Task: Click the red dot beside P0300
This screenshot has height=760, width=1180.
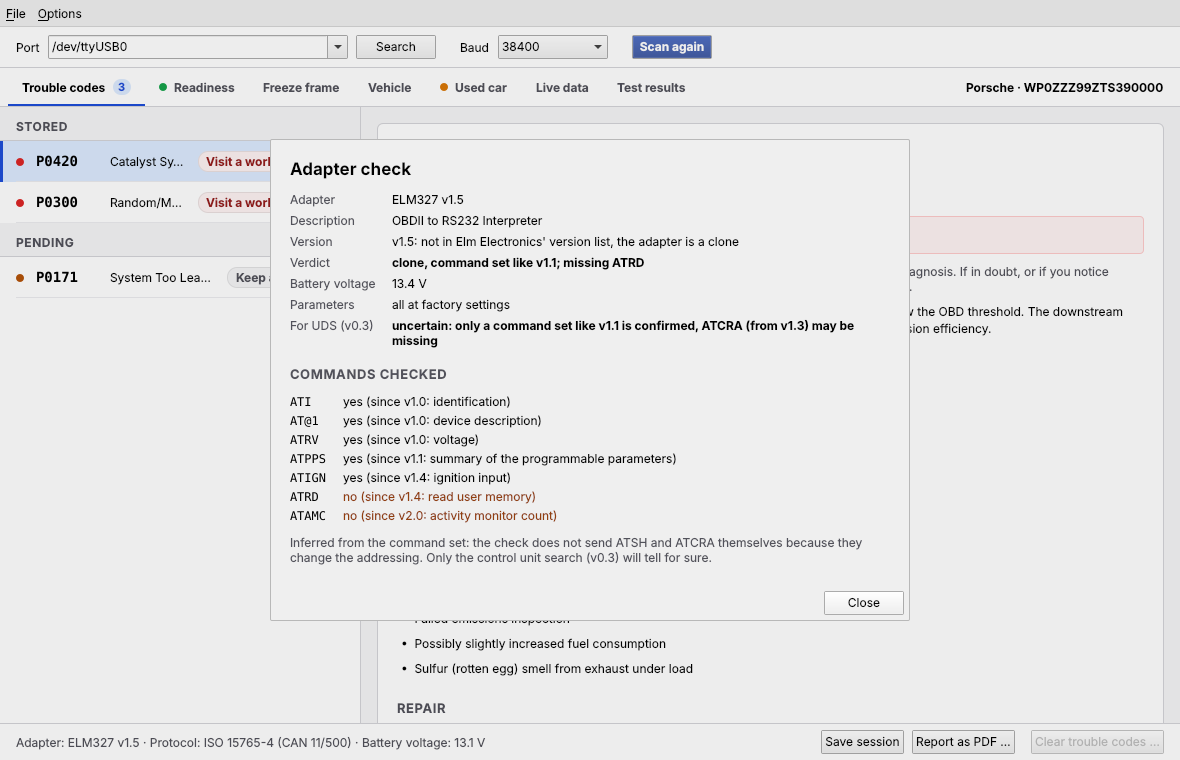Action: click(20, 202)
